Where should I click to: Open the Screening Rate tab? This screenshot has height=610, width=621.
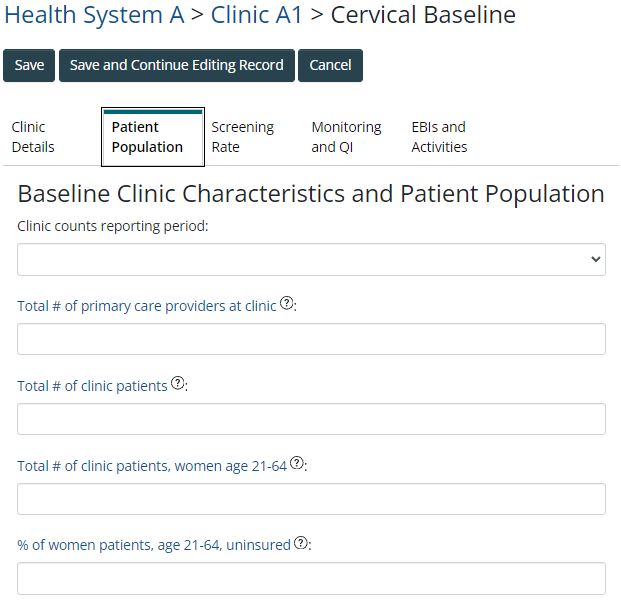click(242, 137)
